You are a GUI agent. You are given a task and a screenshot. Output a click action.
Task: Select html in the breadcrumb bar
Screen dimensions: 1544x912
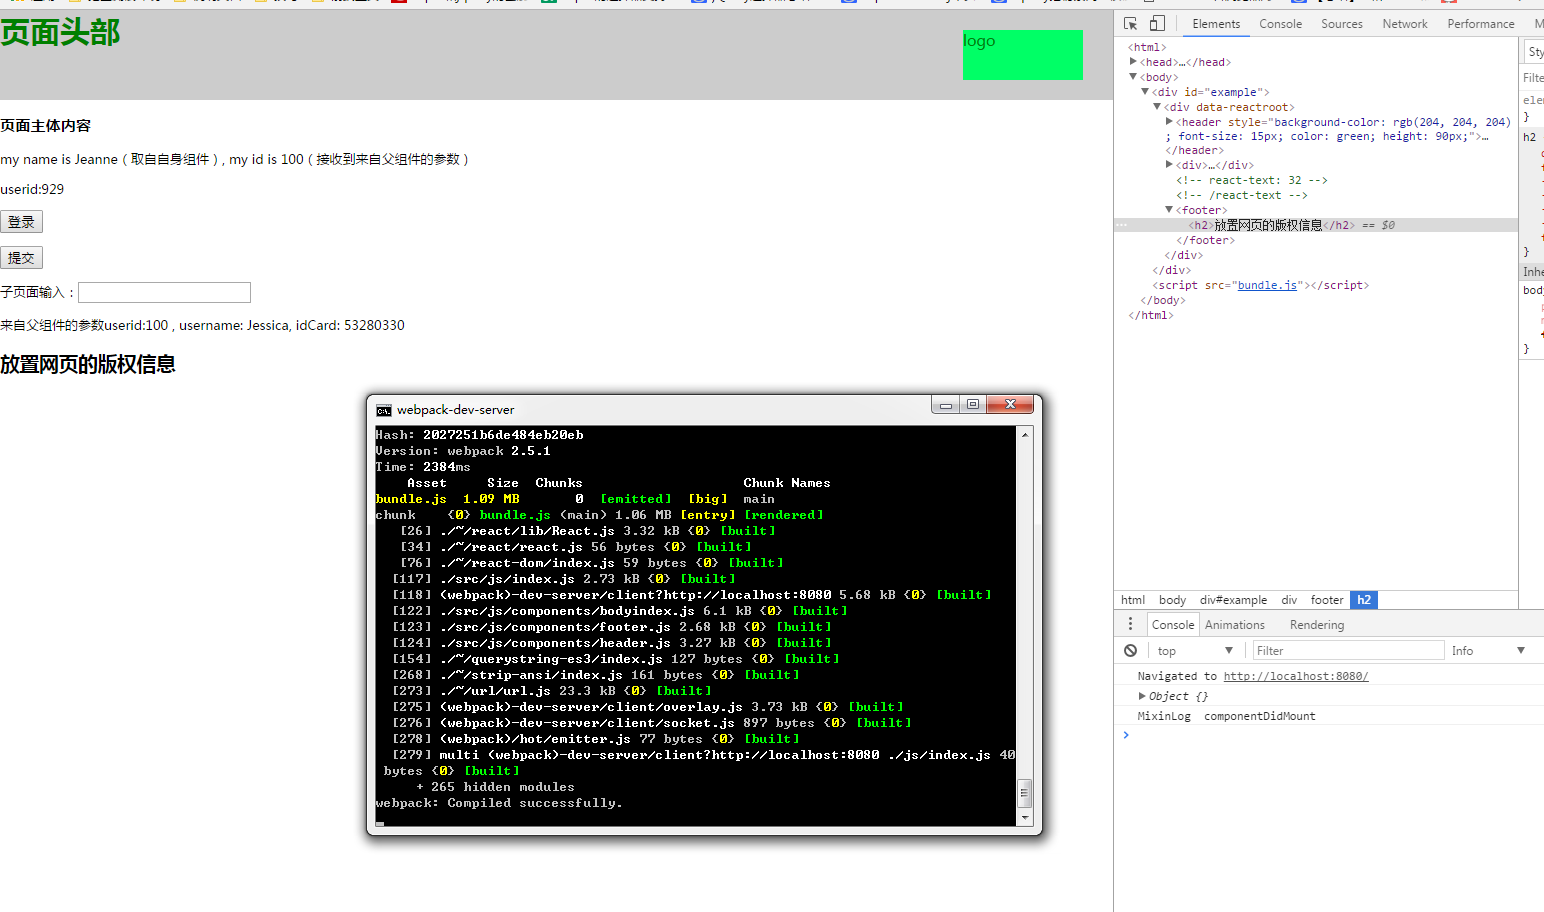pos(1133,600)
